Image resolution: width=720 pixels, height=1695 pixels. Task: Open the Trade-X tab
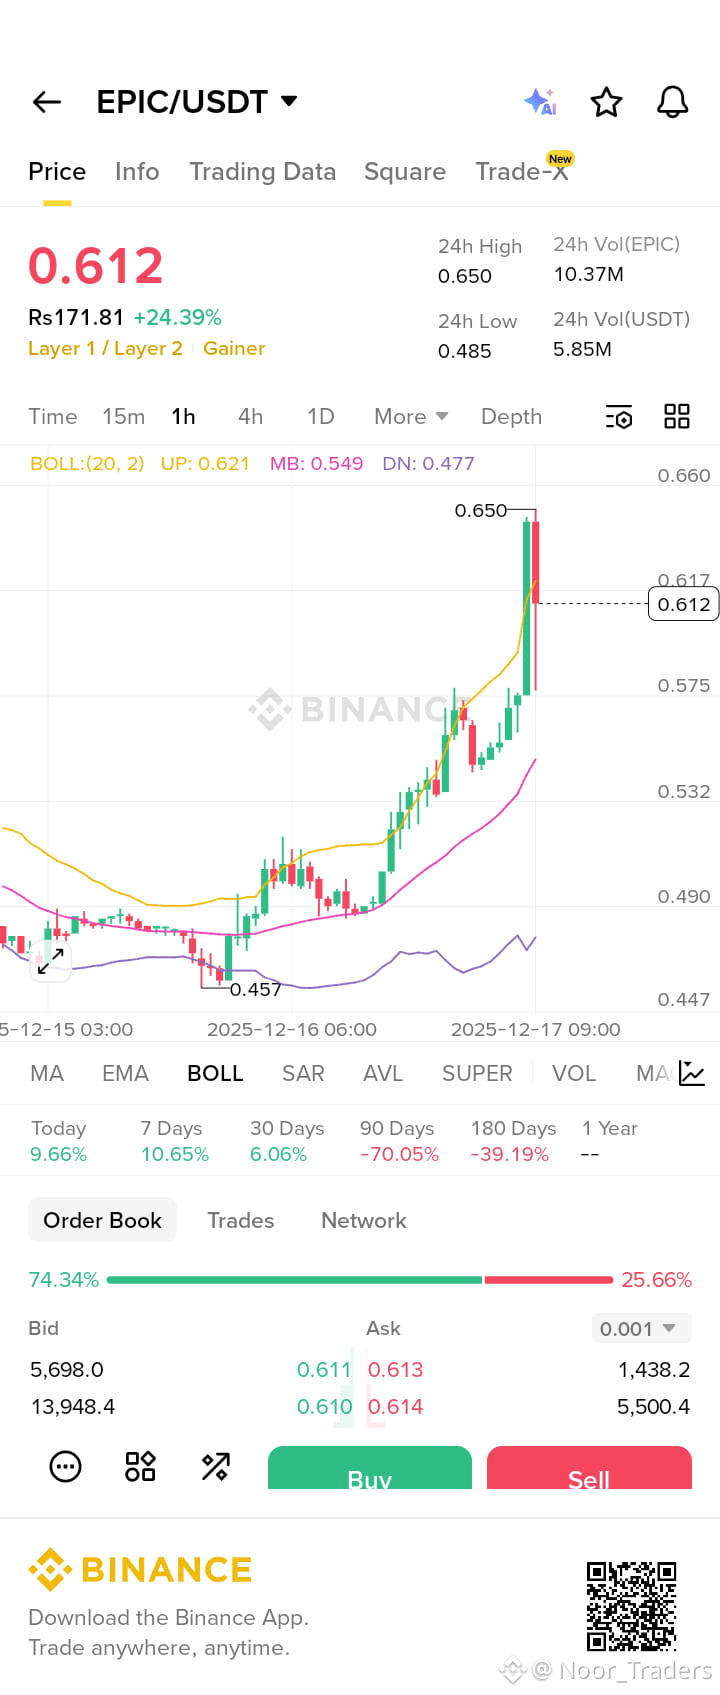click(x=522, y=172)
